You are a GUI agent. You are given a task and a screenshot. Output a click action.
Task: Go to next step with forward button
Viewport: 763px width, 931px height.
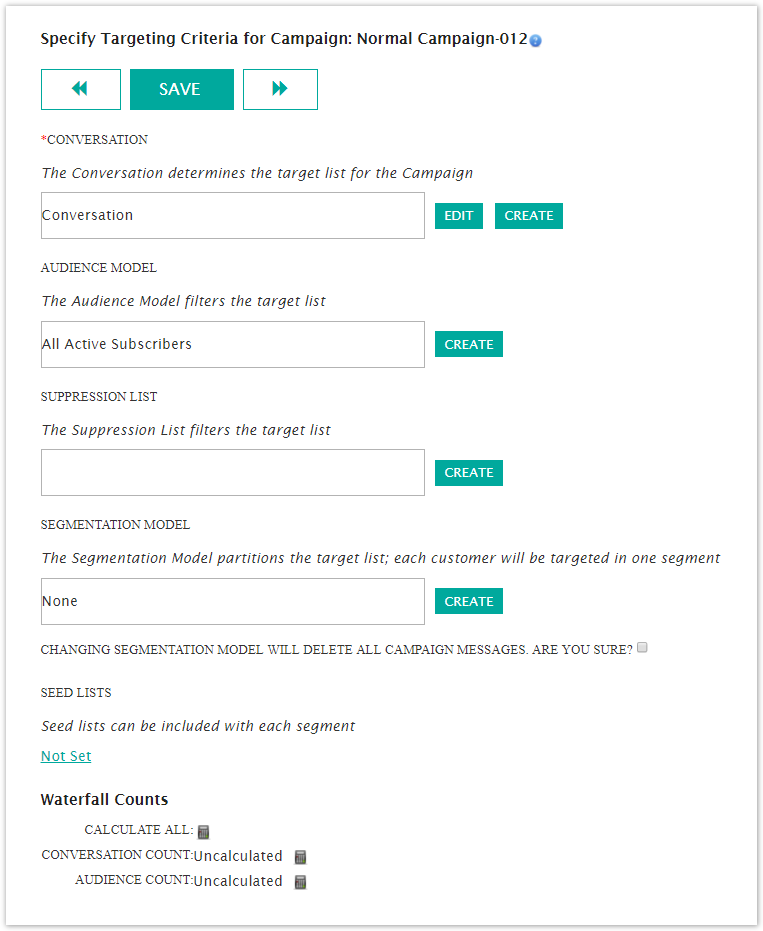(x=280, y=89)
